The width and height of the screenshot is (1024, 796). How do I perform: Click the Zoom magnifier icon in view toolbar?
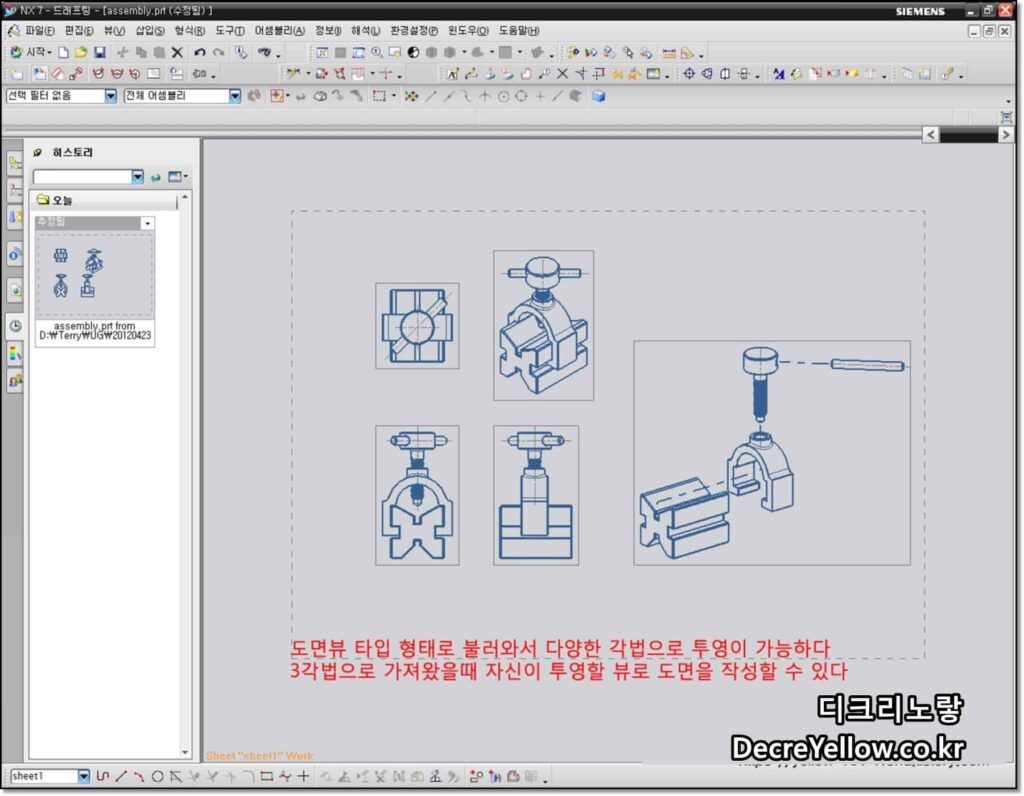coord(377,52)
